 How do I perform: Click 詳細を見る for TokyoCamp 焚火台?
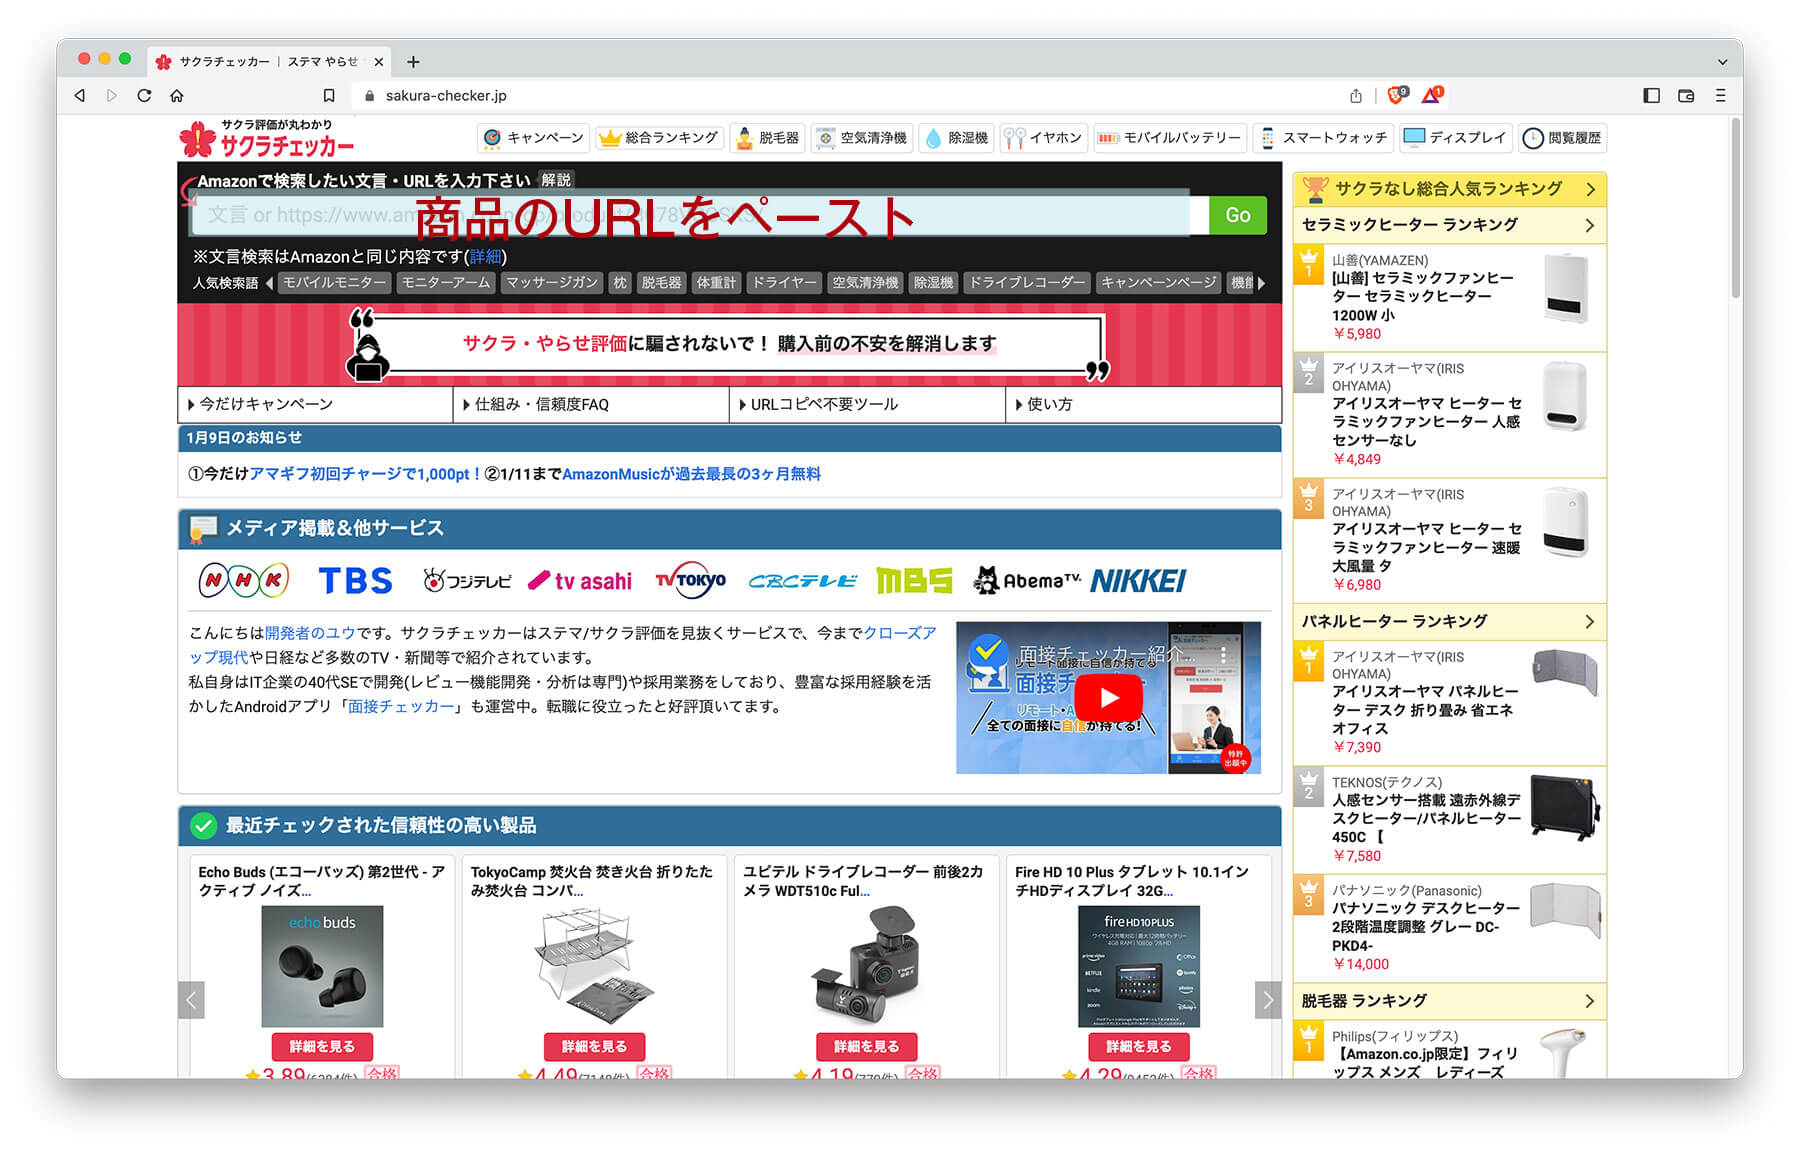click(x=594, y=1046)
